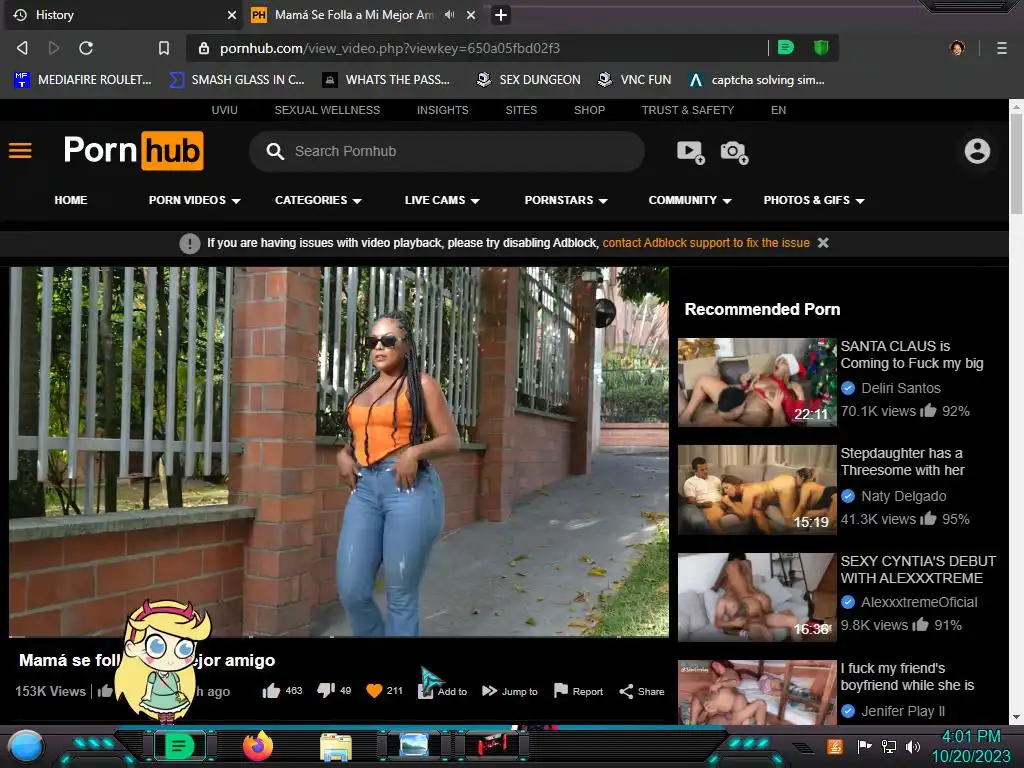Open the browser main menu icon

pyautogui.click(x=1002, y=48)
